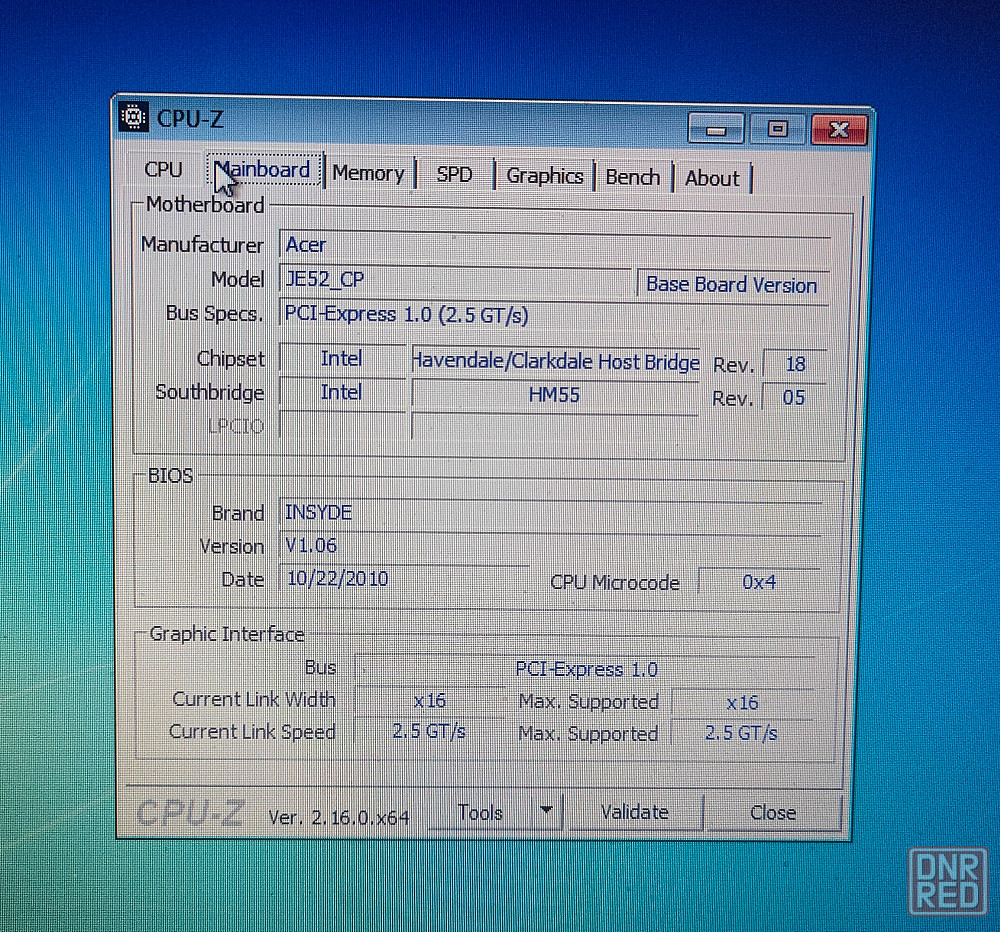Viewport: 1000px width, 932px height.
Task: Switch to the CPU tab
Action: 163,170
